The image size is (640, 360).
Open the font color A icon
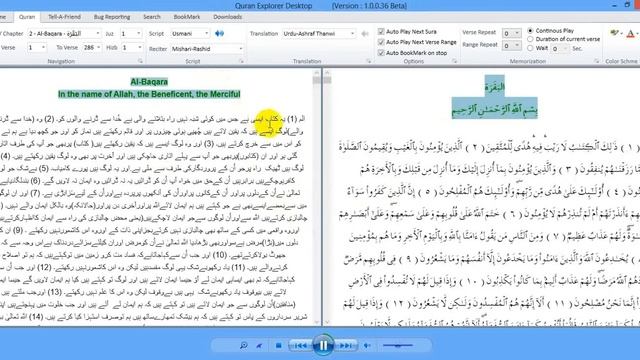(631, 34)
